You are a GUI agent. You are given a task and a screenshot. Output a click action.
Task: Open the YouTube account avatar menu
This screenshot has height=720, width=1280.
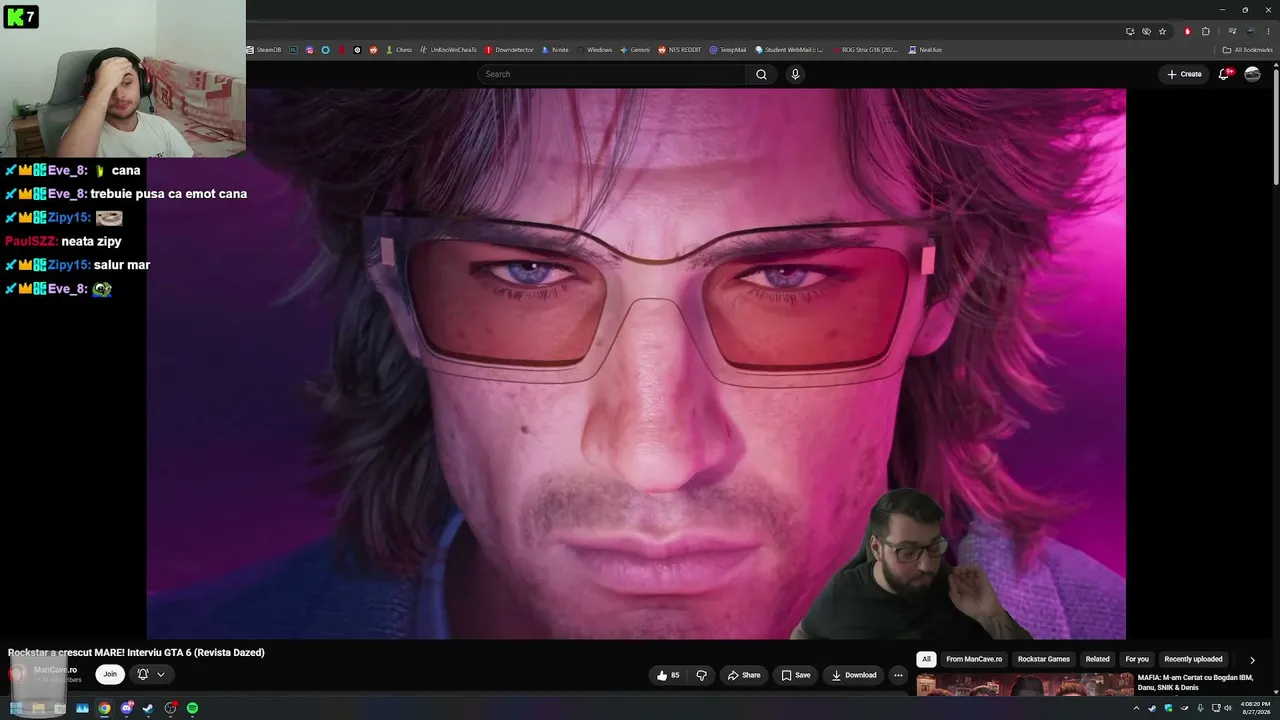(1252, 74)
